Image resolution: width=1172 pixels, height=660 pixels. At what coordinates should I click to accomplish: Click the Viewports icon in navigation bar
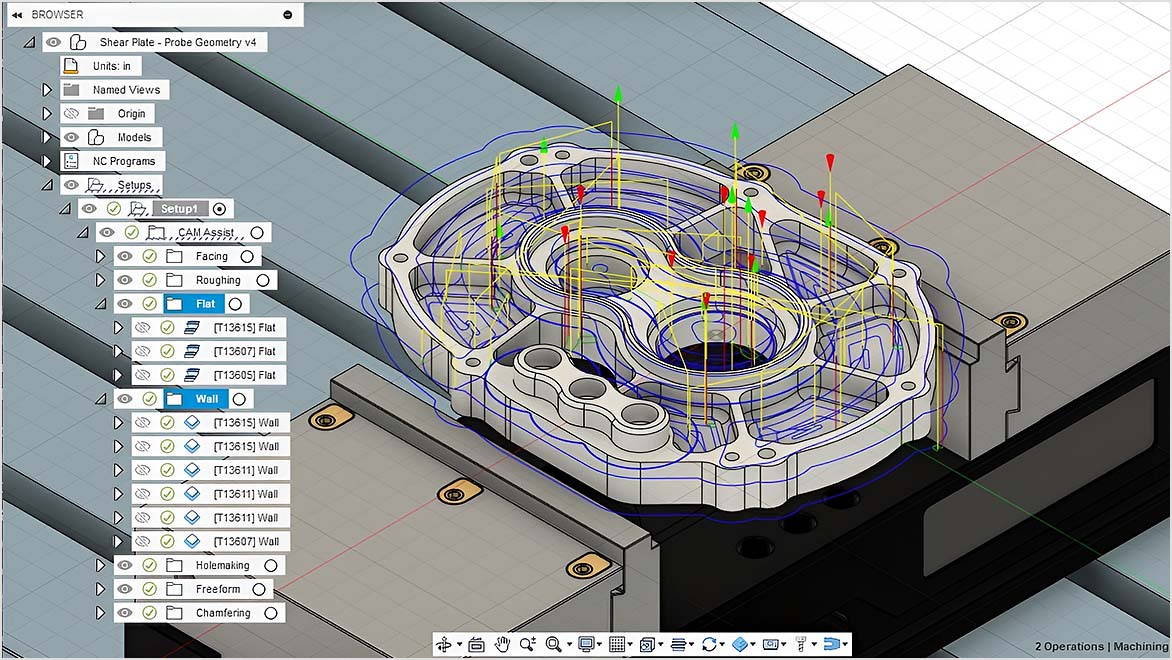click(648, 644)
